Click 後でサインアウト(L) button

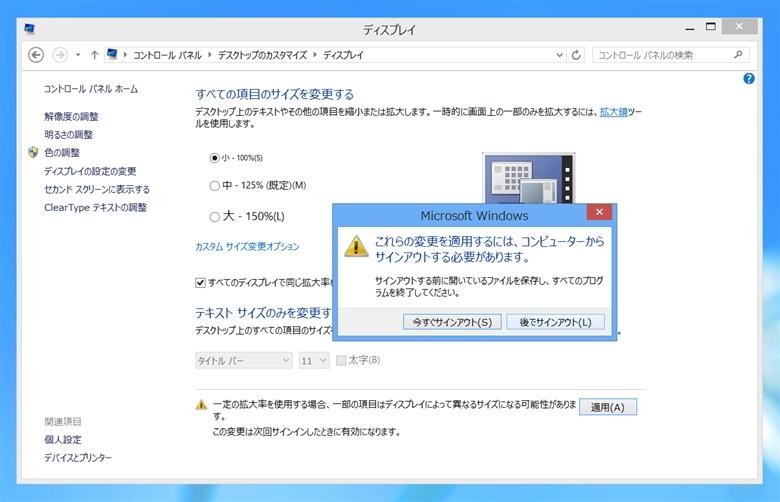click(556, 322)
